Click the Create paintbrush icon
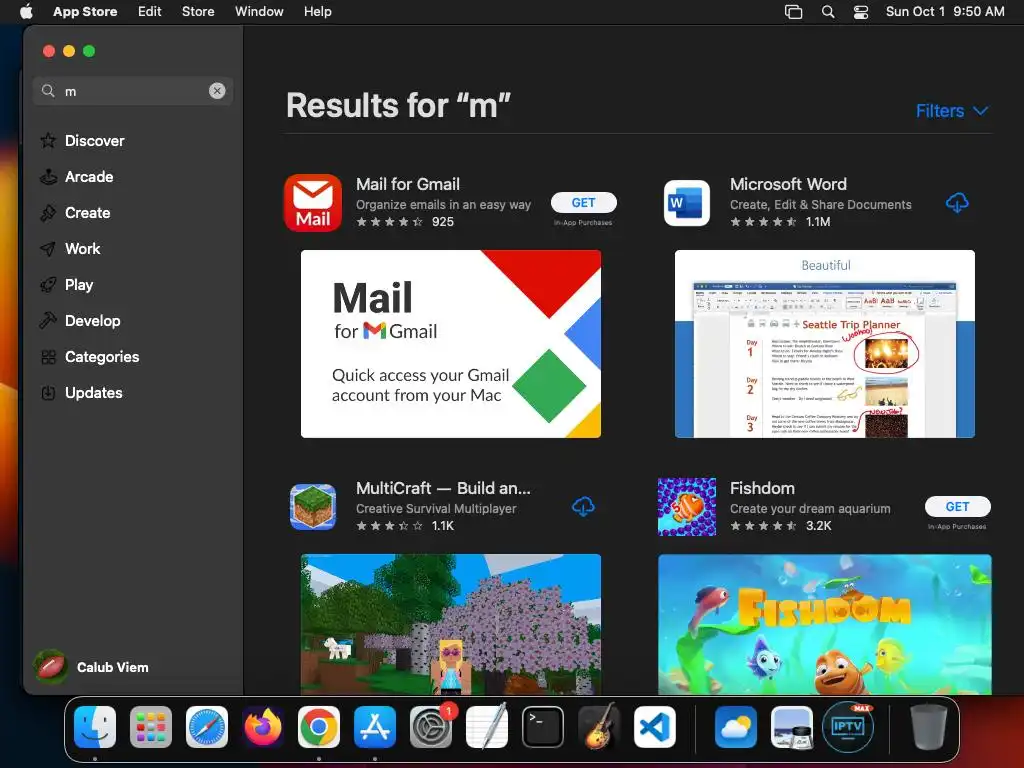1024x768 pixels. coord(48,213)
